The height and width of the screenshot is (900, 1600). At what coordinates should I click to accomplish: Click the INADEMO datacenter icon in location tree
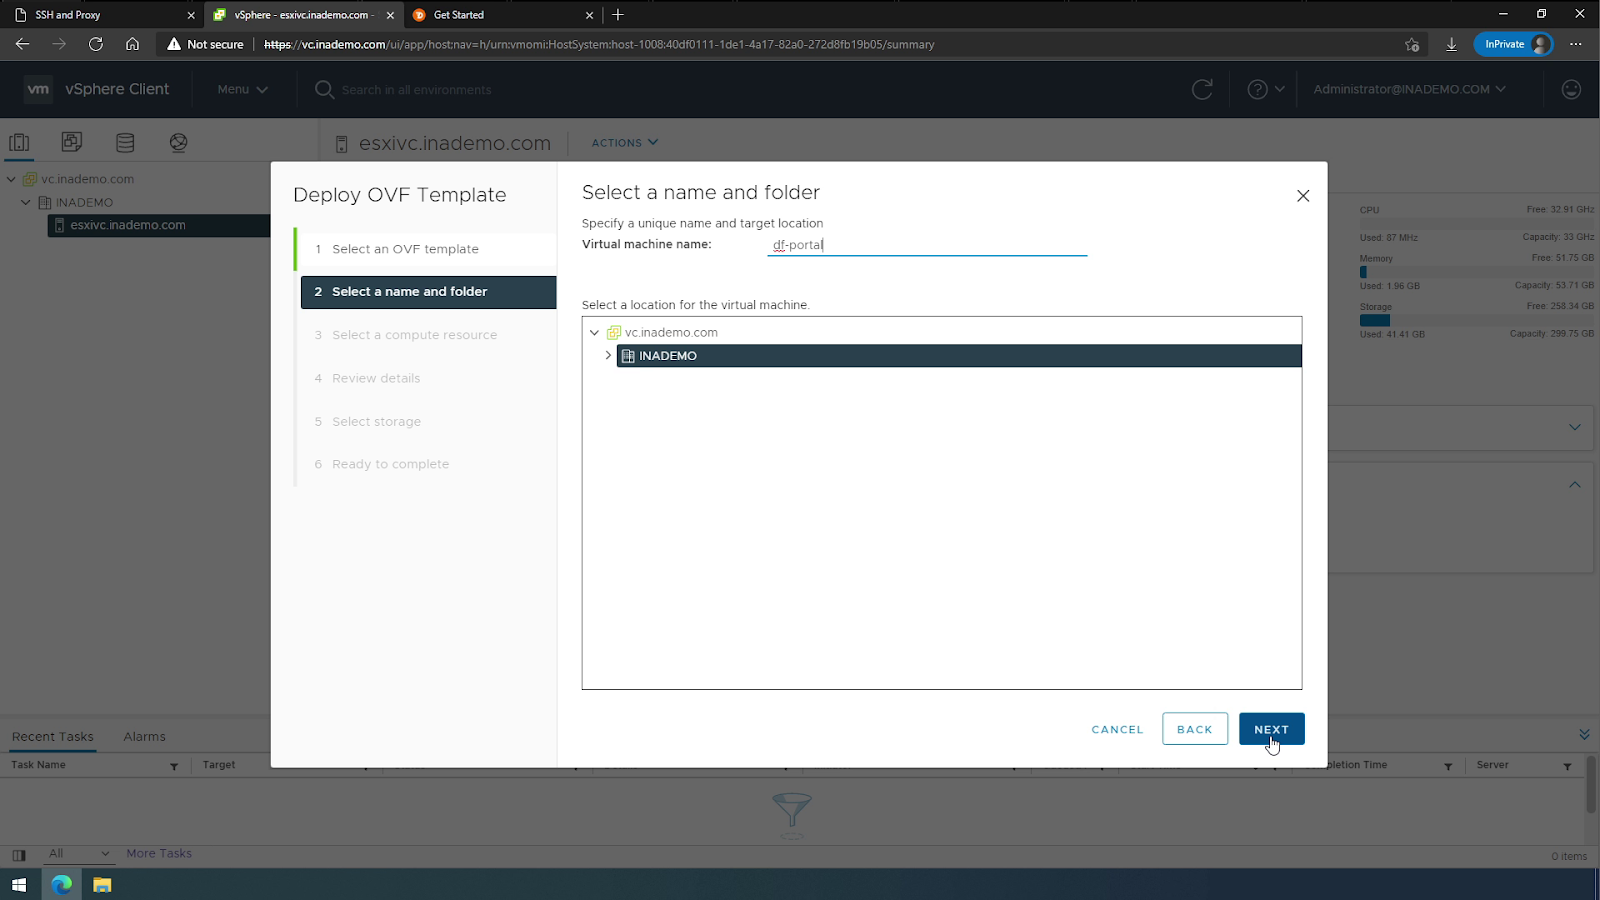click(x=628, y=356)
